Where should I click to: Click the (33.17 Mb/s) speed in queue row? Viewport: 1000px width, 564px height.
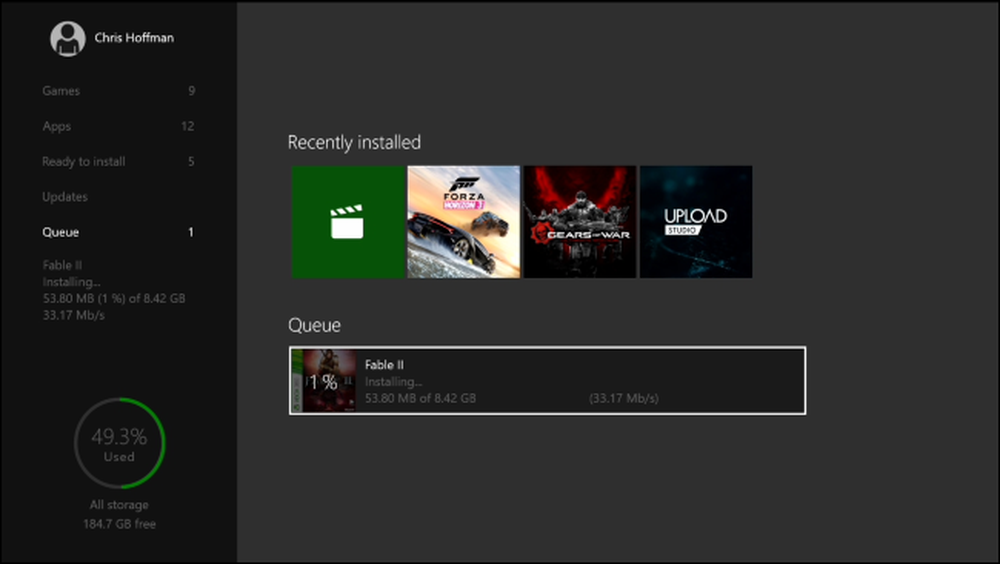(x=624, y=398)
